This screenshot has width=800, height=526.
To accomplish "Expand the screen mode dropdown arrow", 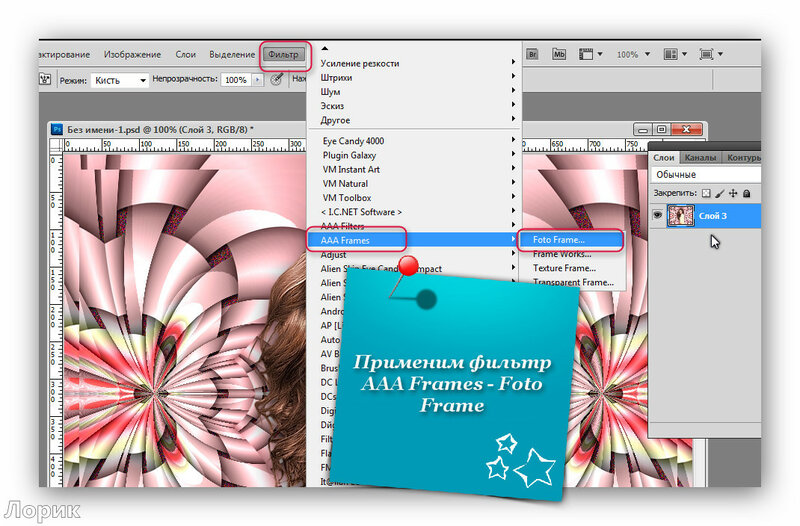I will coord(720,54).
